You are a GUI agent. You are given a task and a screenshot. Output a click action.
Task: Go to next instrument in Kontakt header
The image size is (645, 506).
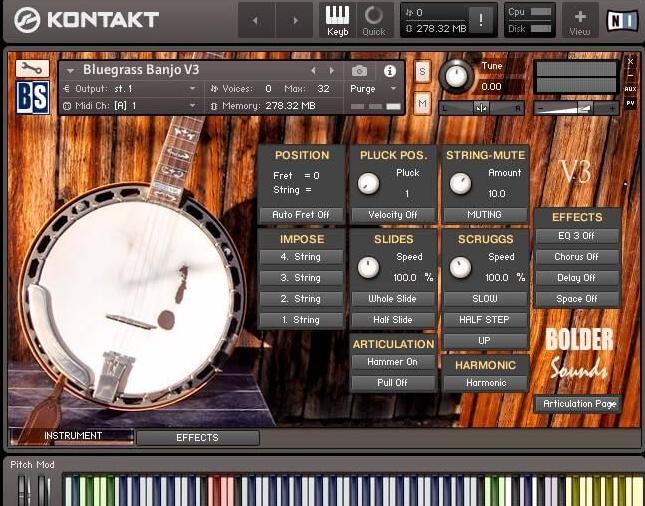(x=295, y=20)
